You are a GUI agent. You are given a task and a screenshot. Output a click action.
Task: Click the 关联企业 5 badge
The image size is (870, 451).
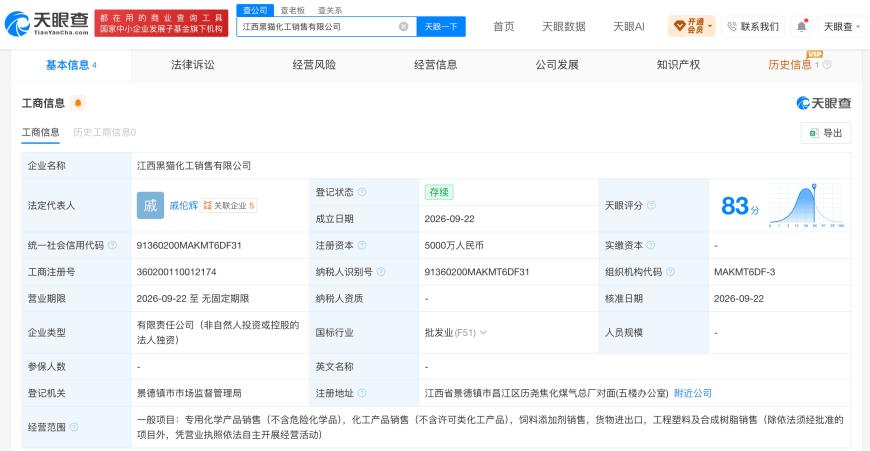(229, 205)
